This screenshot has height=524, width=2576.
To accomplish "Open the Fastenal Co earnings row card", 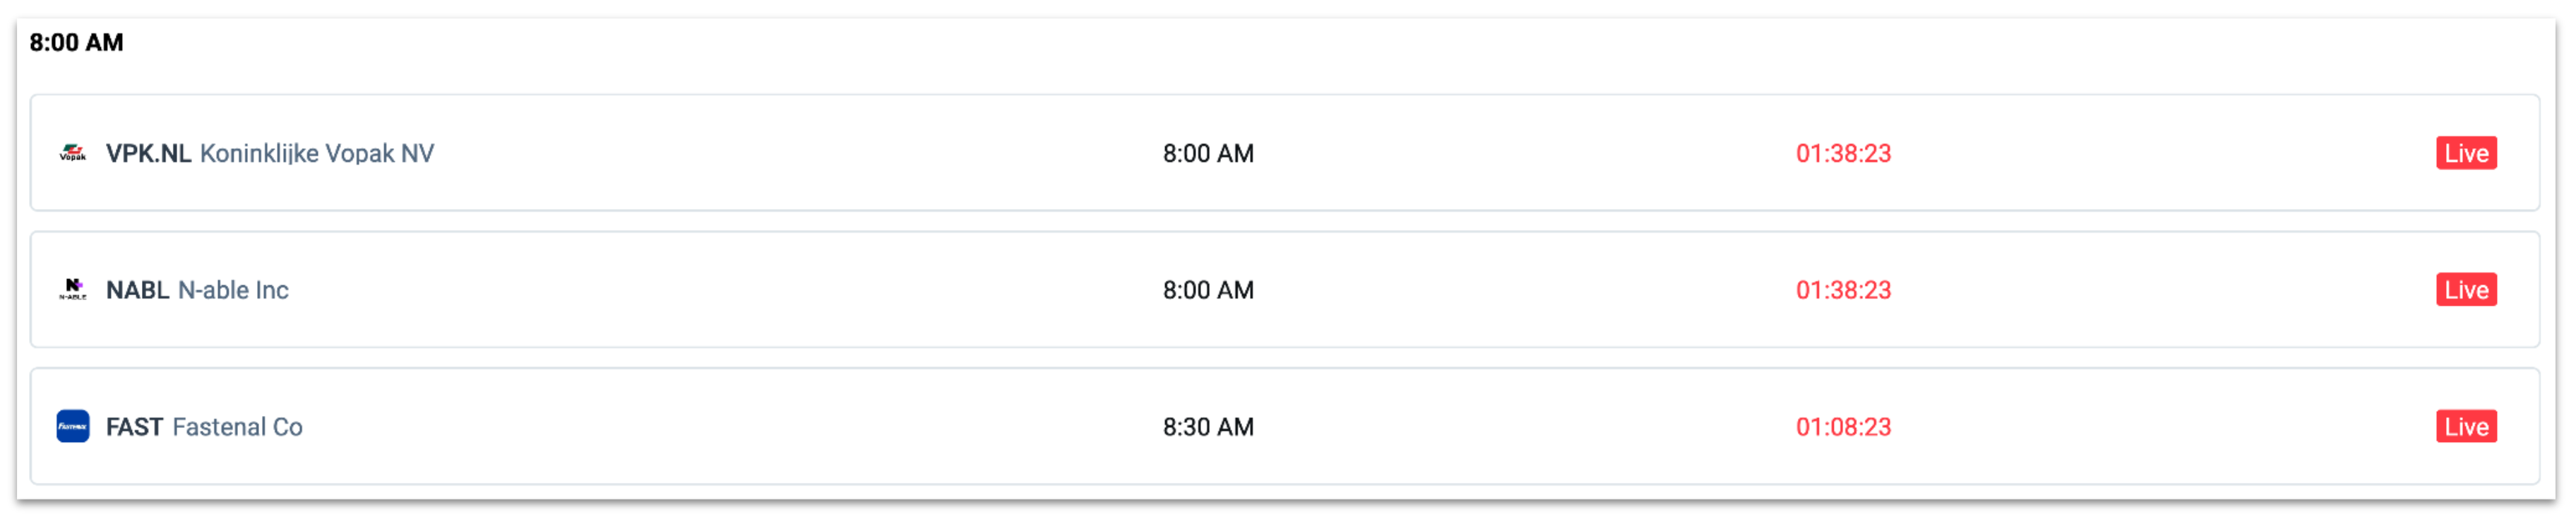I will click(x=1284, y=427).
